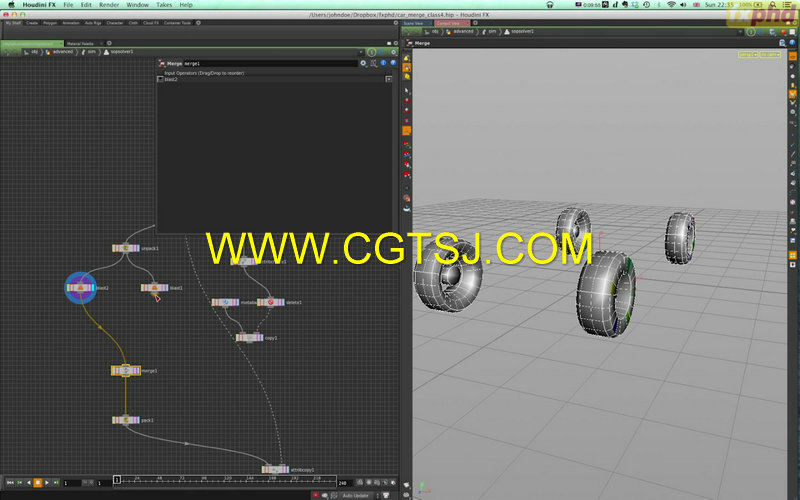Open the Auto Update mode dropdown
The image size is (800, 500).
coord(359,495)
